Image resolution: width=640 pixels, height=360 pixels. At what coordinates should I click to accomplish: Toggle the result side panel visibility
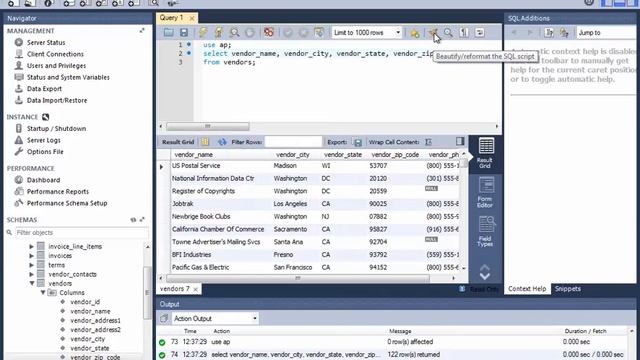[460, 141]
